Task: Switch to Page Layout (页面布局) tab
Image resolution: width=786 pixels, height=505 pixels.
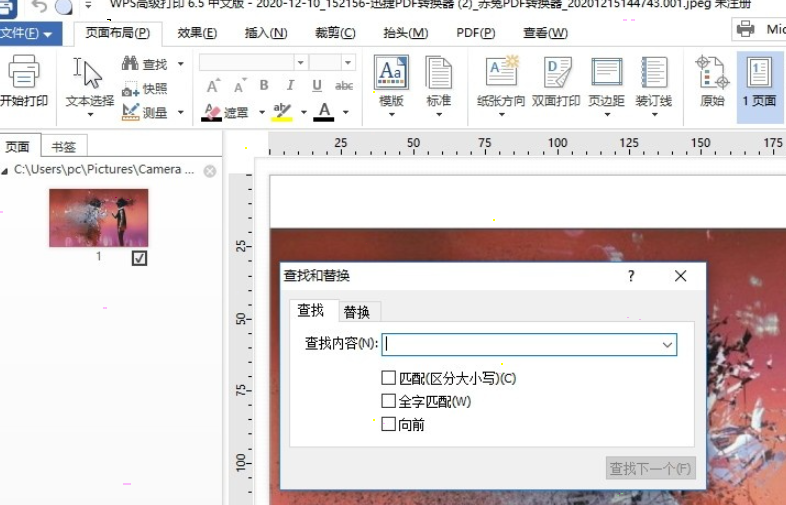Action: (118, 34)
